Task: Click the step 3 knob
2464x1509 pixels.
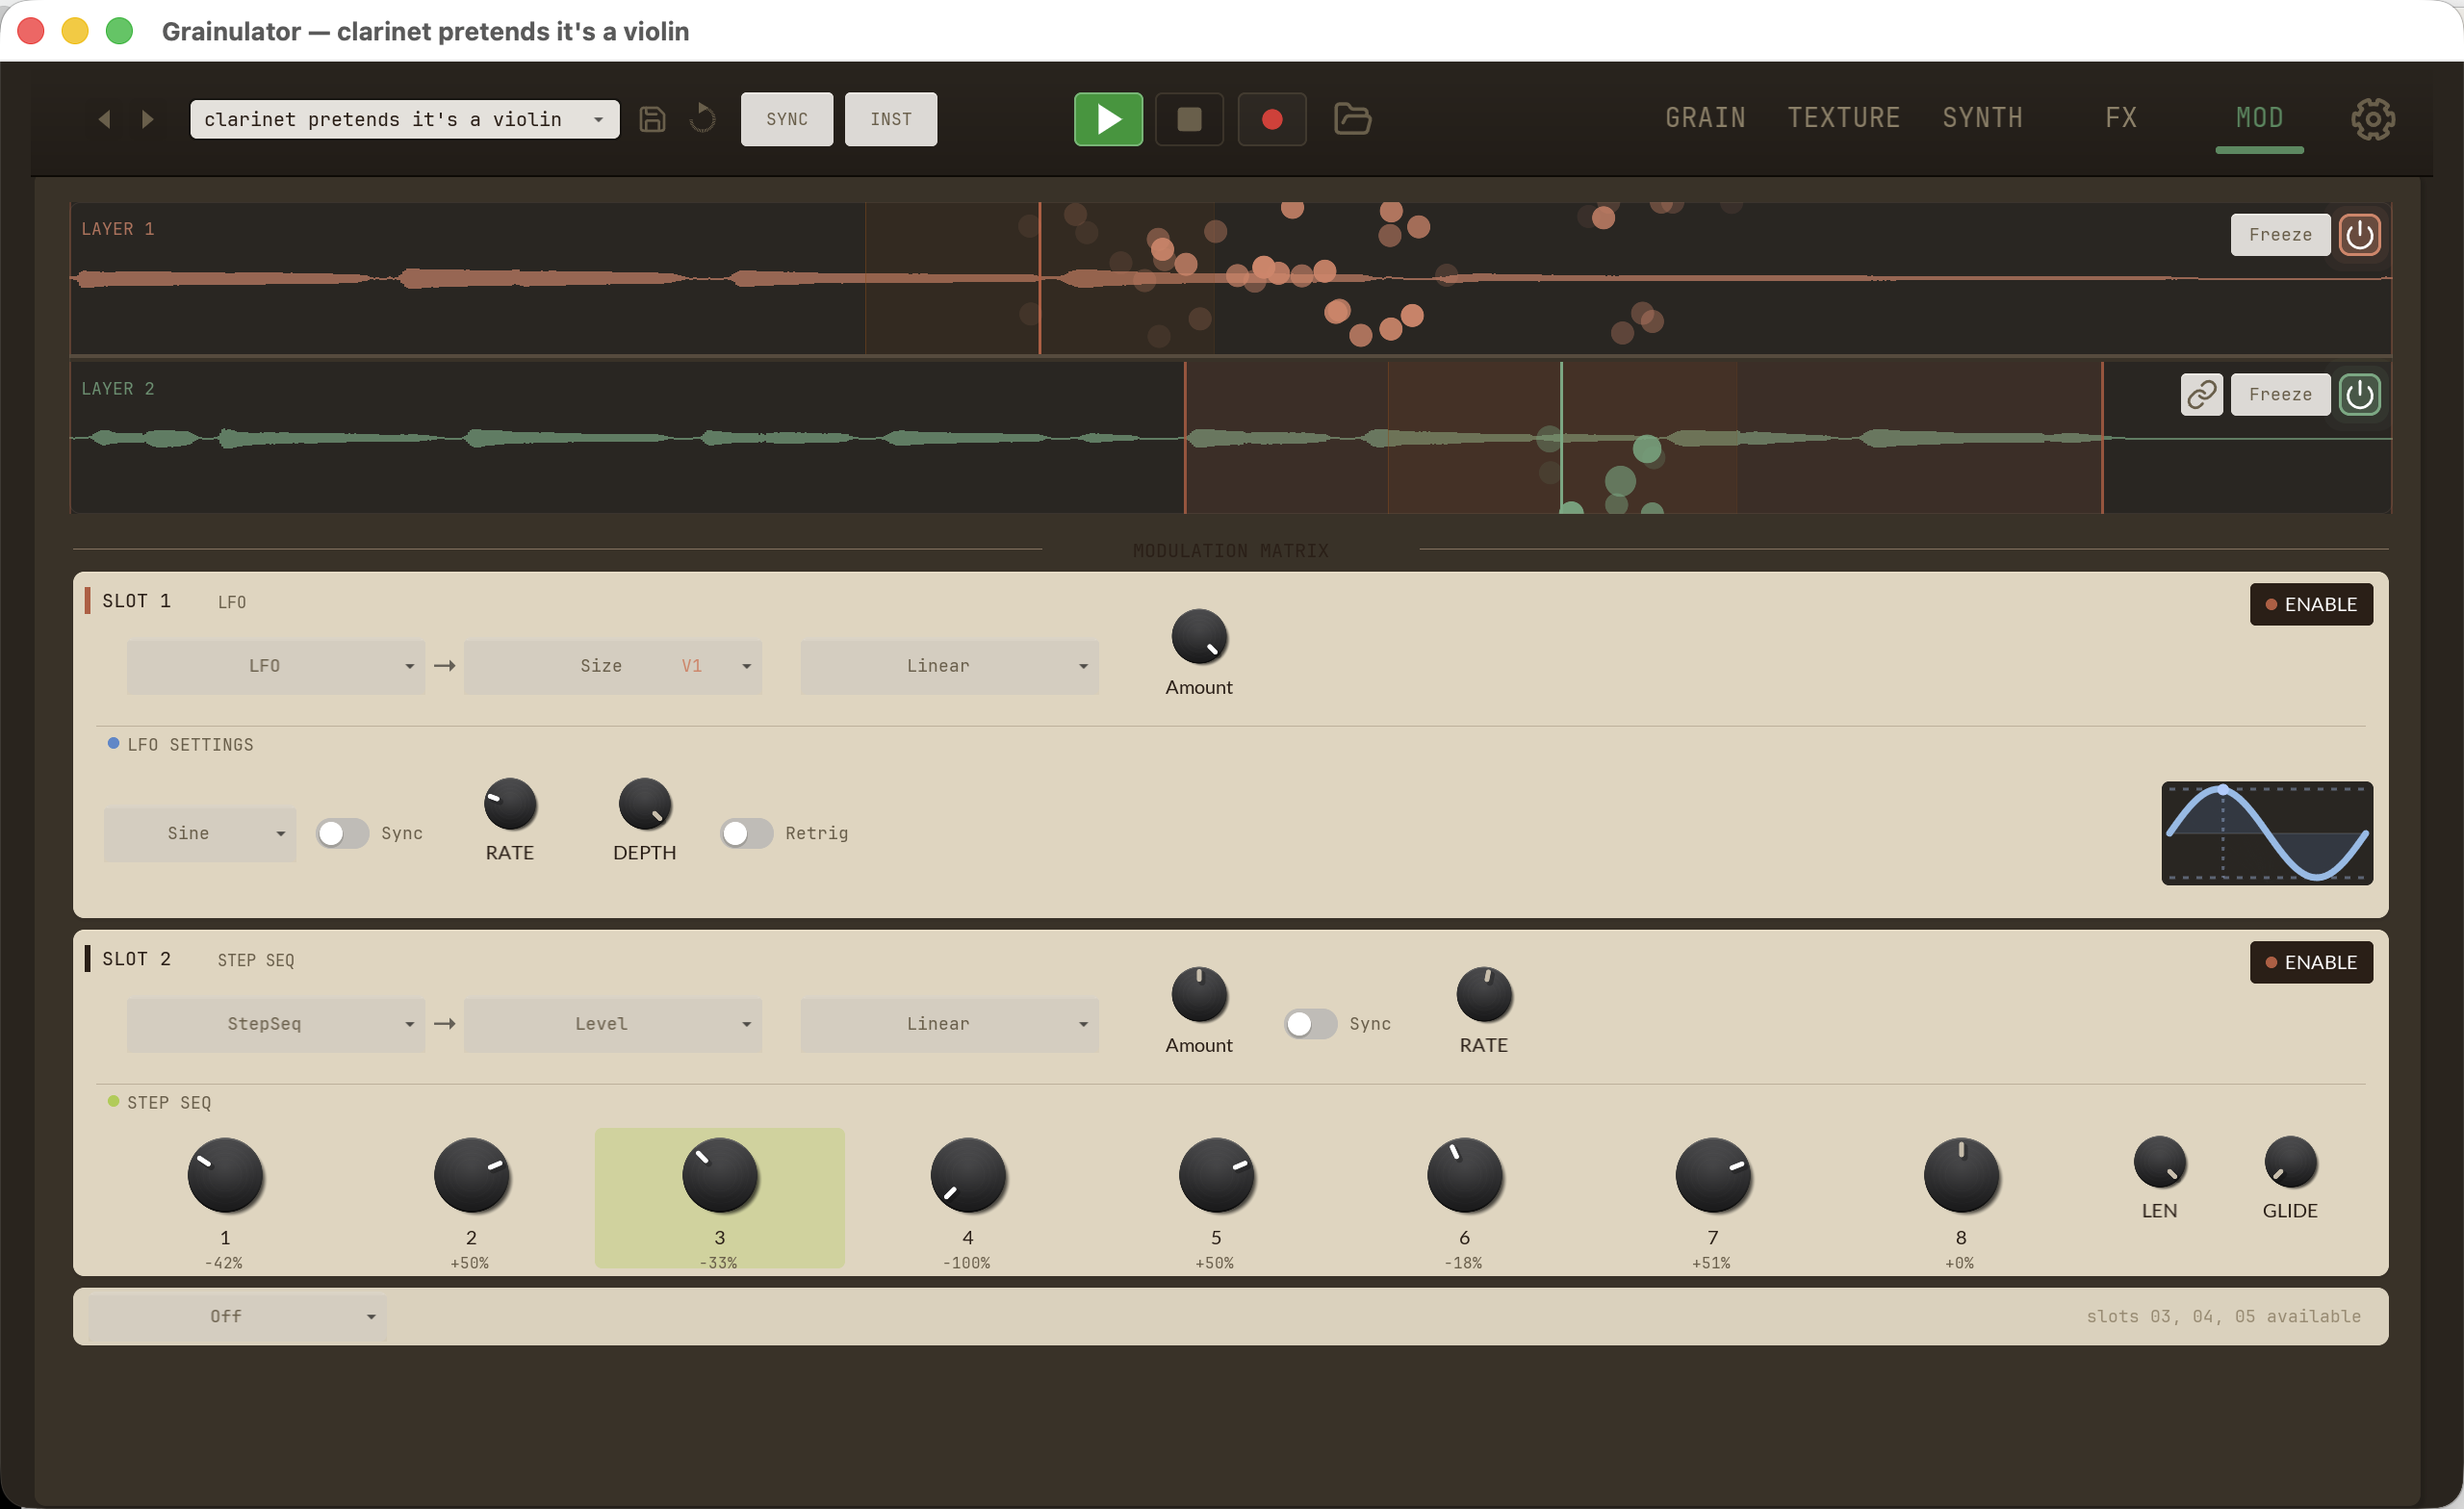Action: pos(720,1175)
